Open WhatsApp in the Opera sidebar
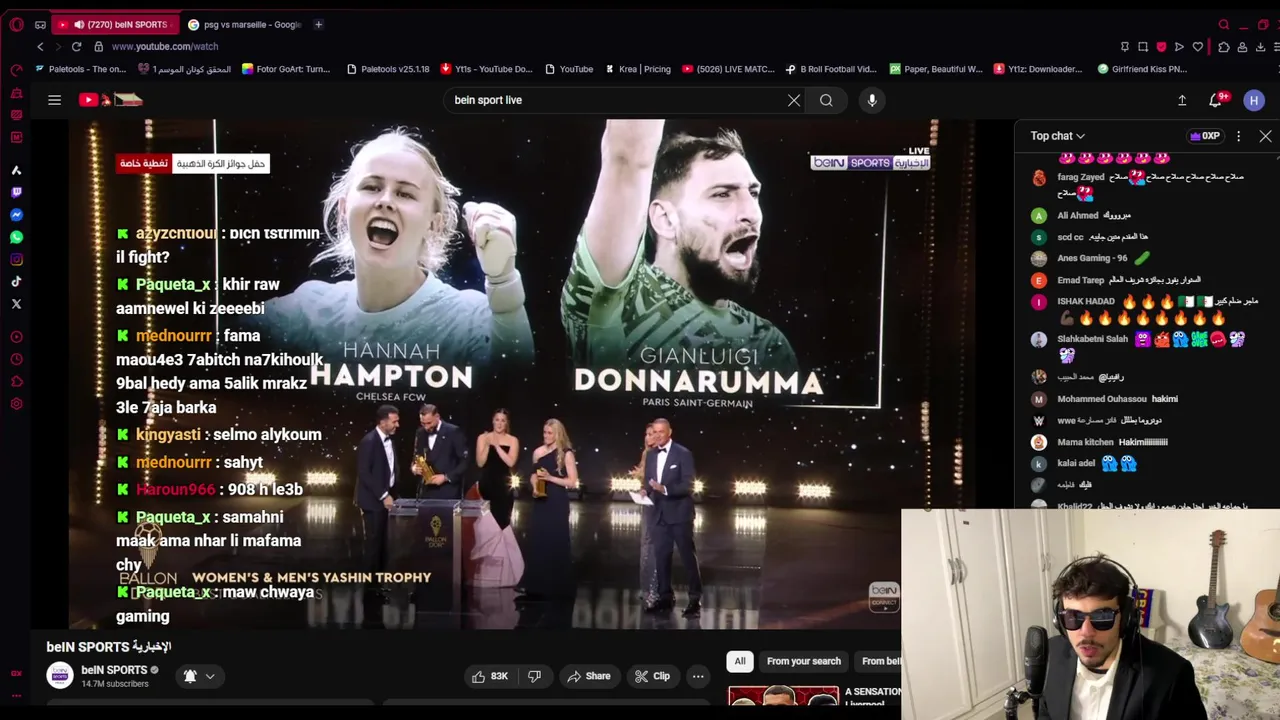 16,237
